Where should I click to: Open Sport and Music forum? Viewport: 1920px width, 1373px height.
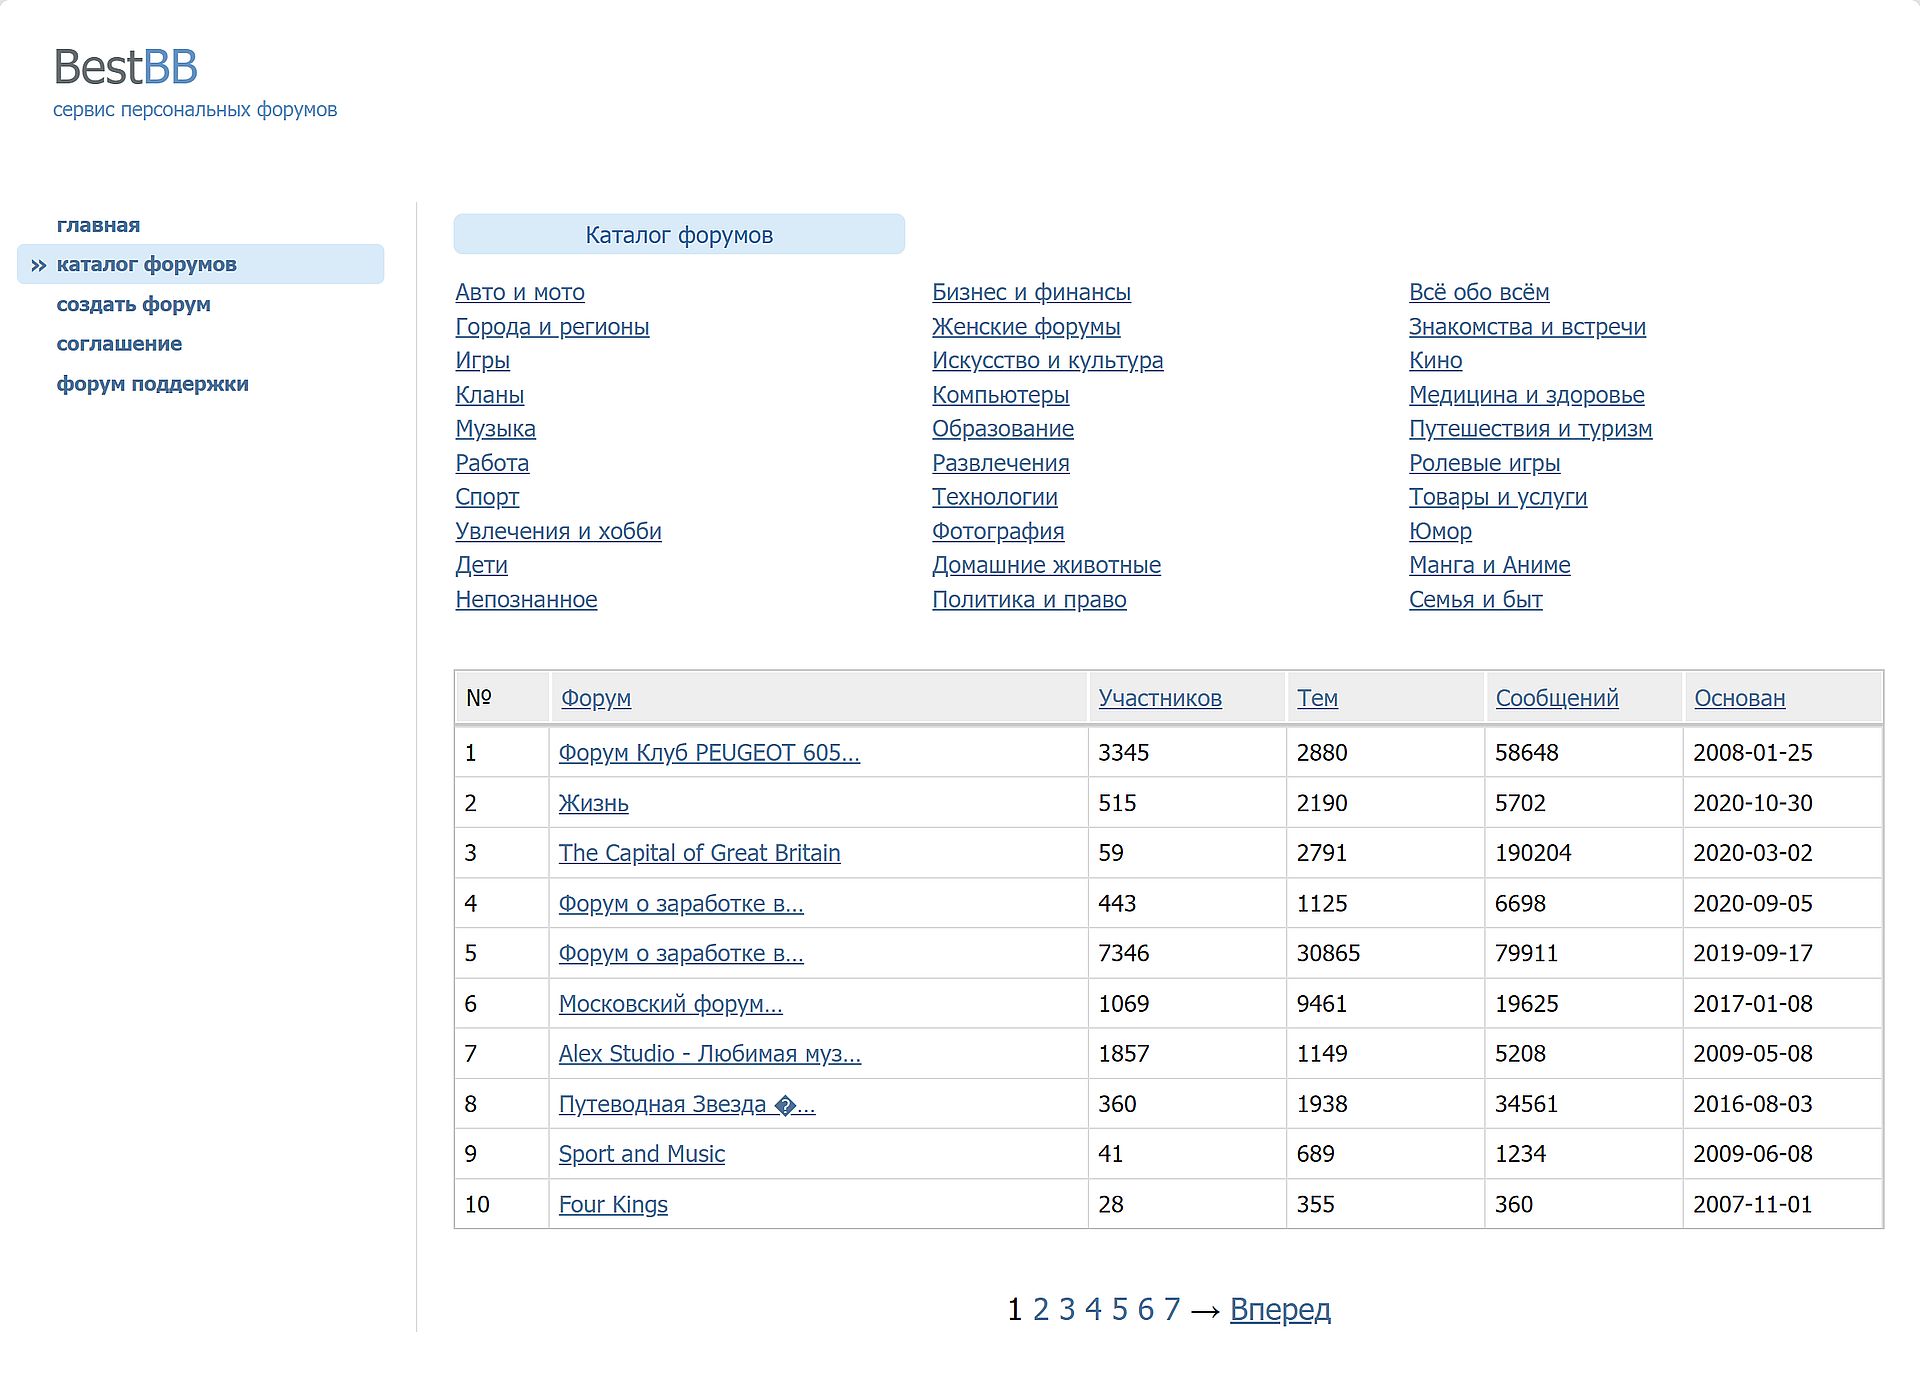coord(641,1154)
